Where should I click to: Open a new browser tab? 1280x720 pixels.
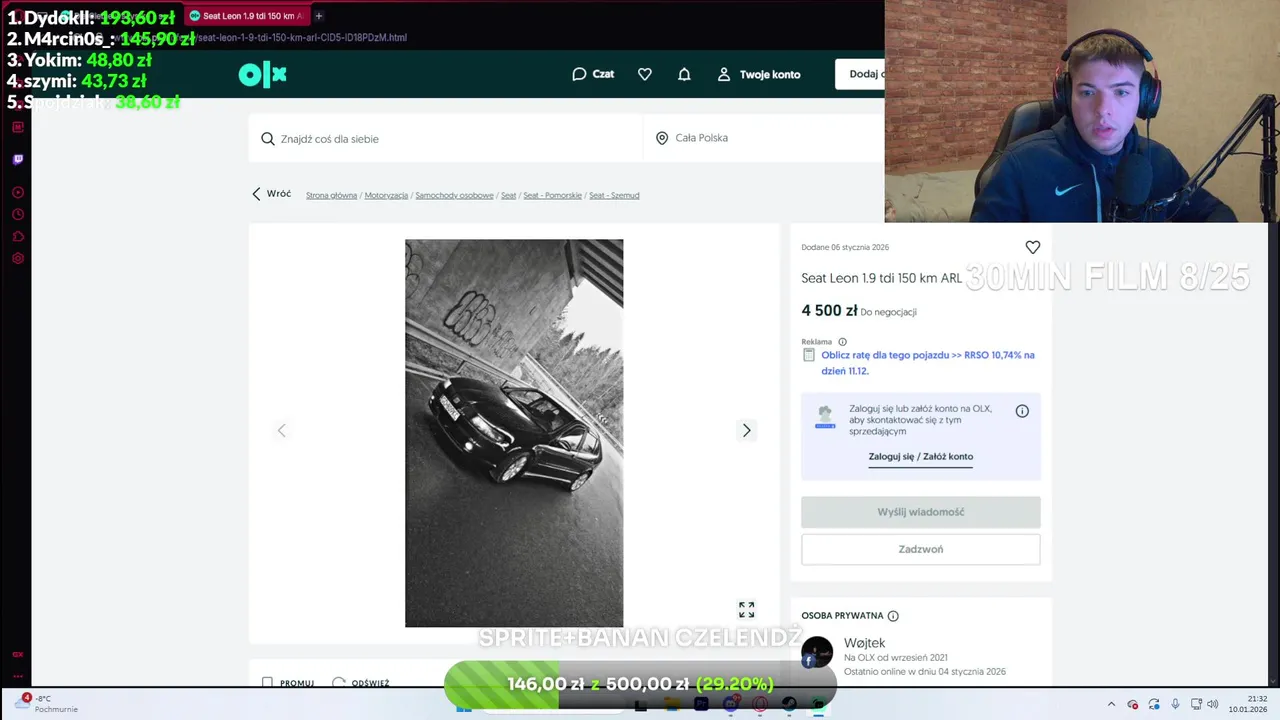pos(319,16)
